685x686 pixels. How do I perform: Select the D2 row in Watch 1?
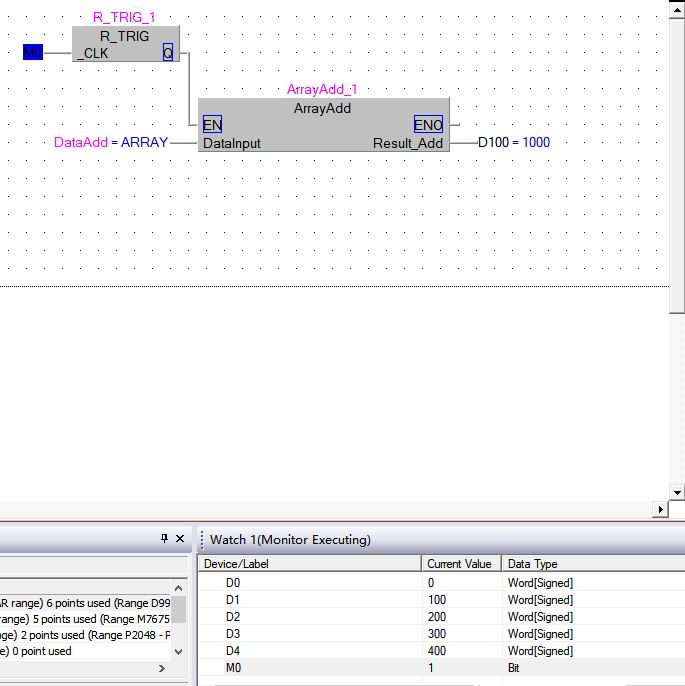pyautogui.click(x=233, y=617)
